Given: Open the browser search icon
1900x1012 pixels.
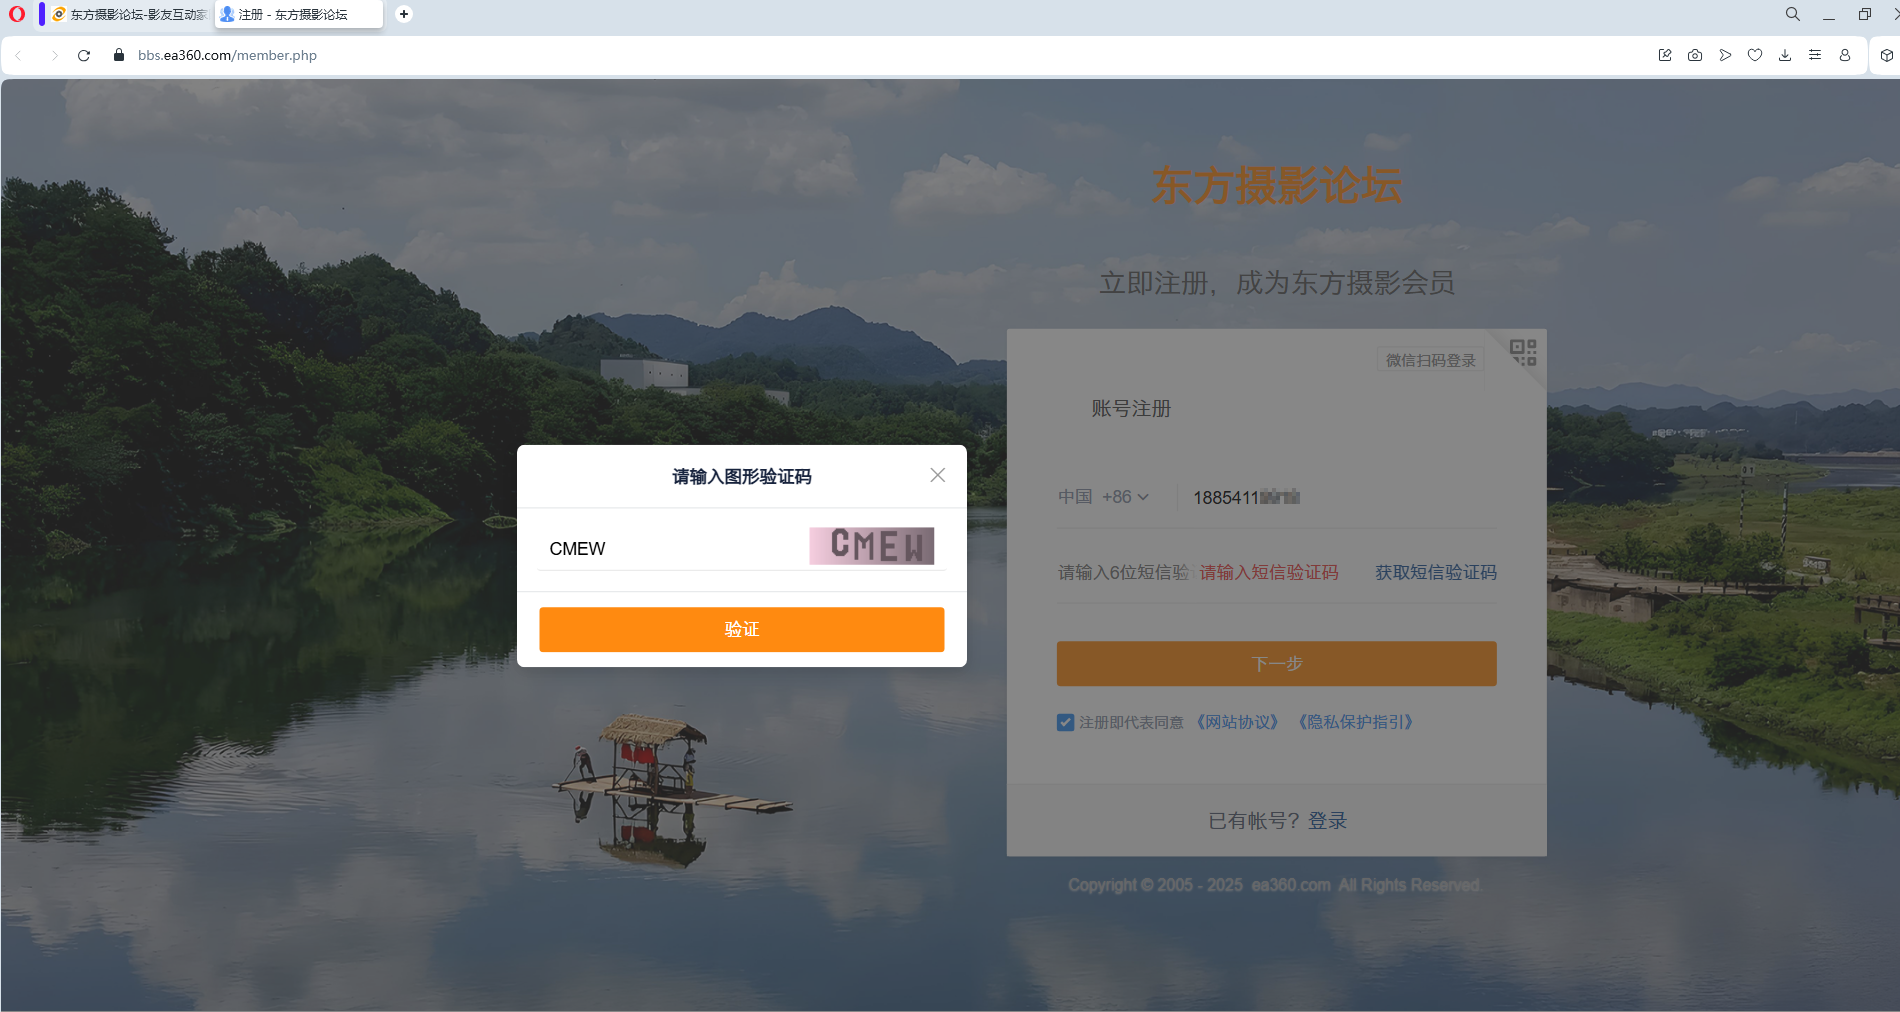Looking at the screenshot, I should (1792, 14).
